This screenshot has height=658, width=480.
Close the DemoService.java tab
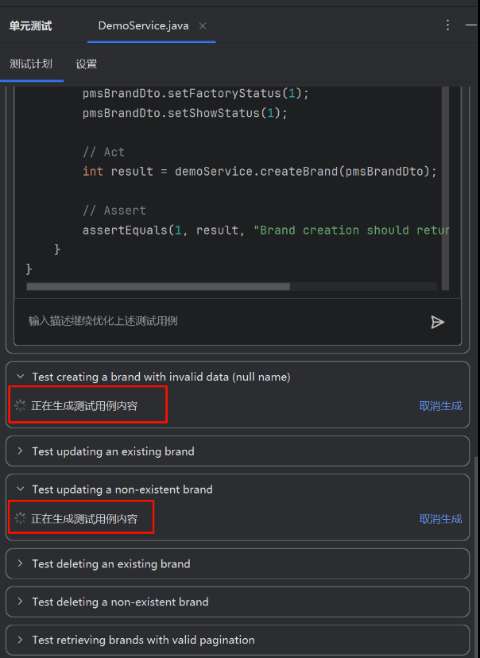point(203,26)
